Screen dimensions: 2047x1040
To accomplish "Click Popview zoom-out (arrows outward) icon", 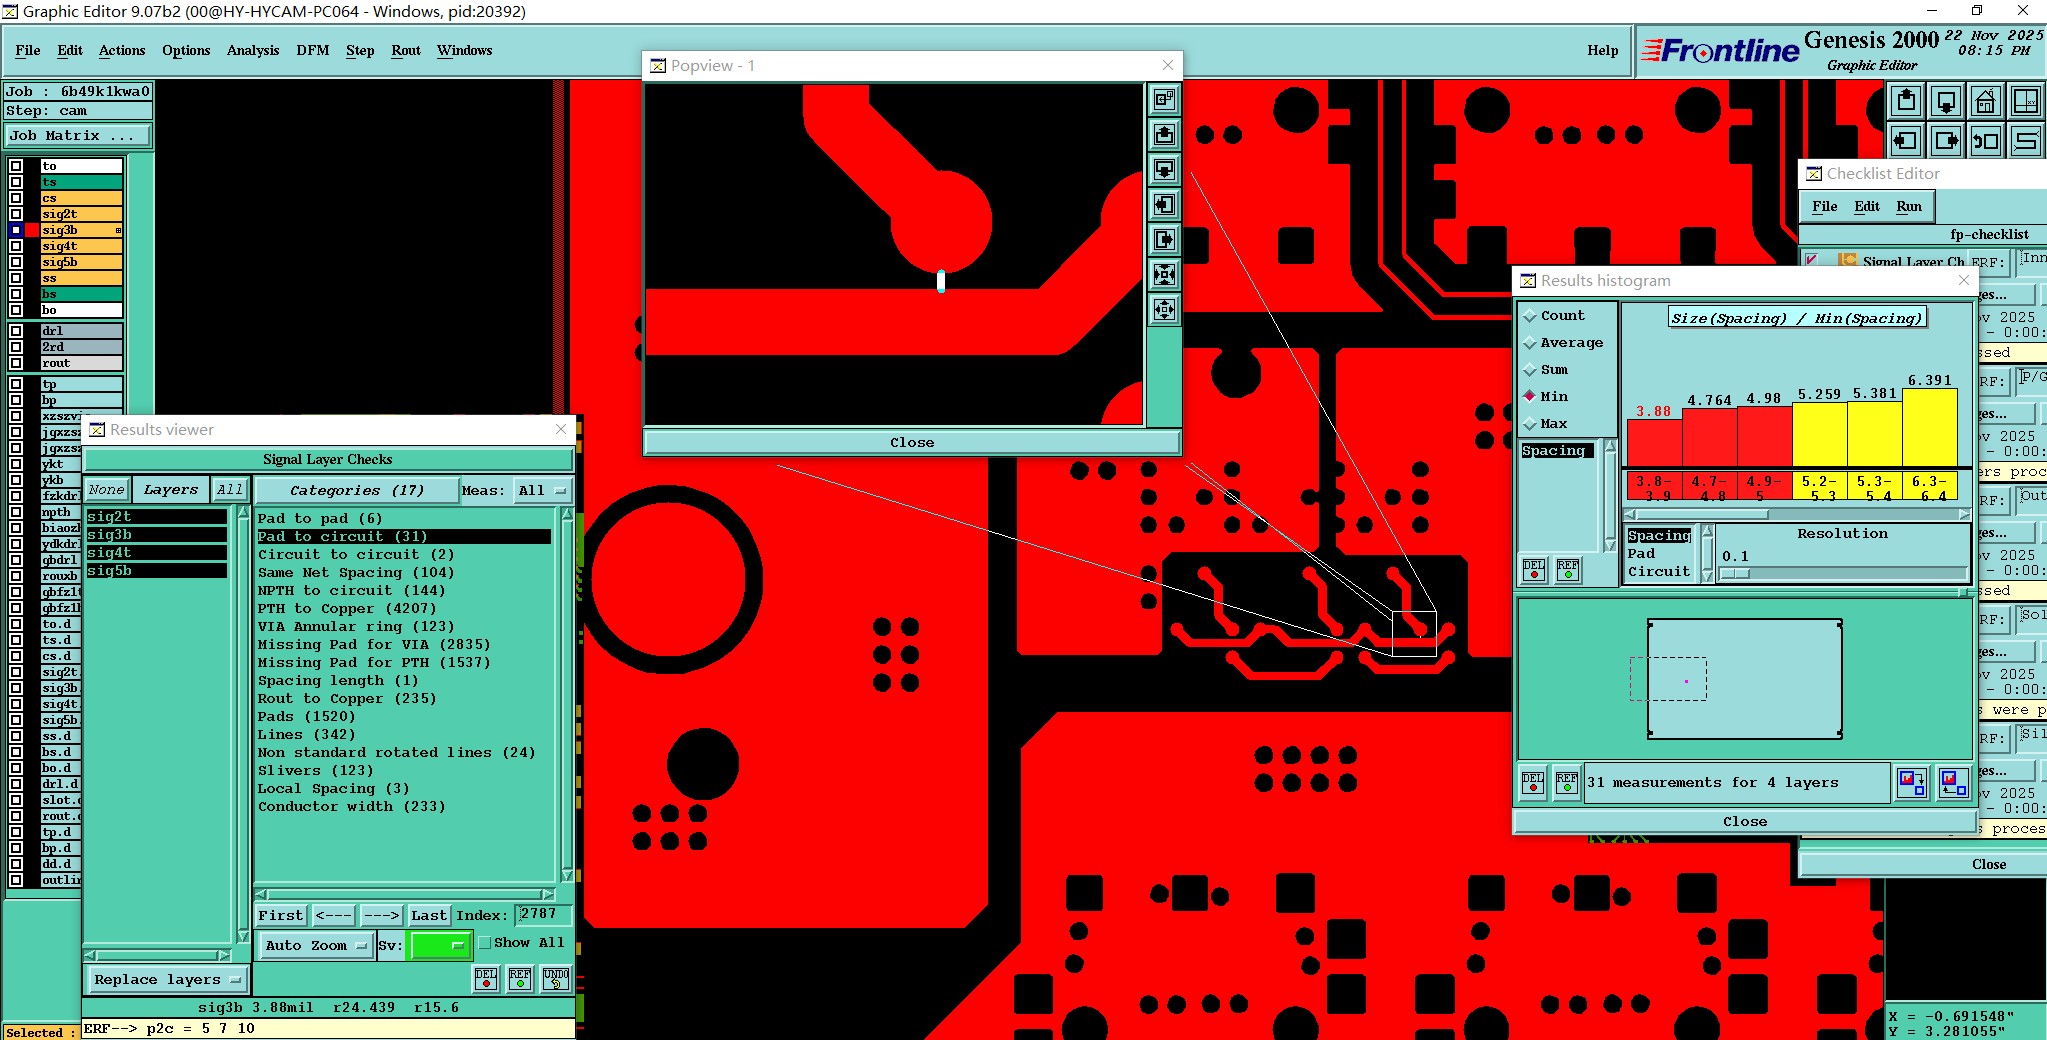I will [1164, 309].
